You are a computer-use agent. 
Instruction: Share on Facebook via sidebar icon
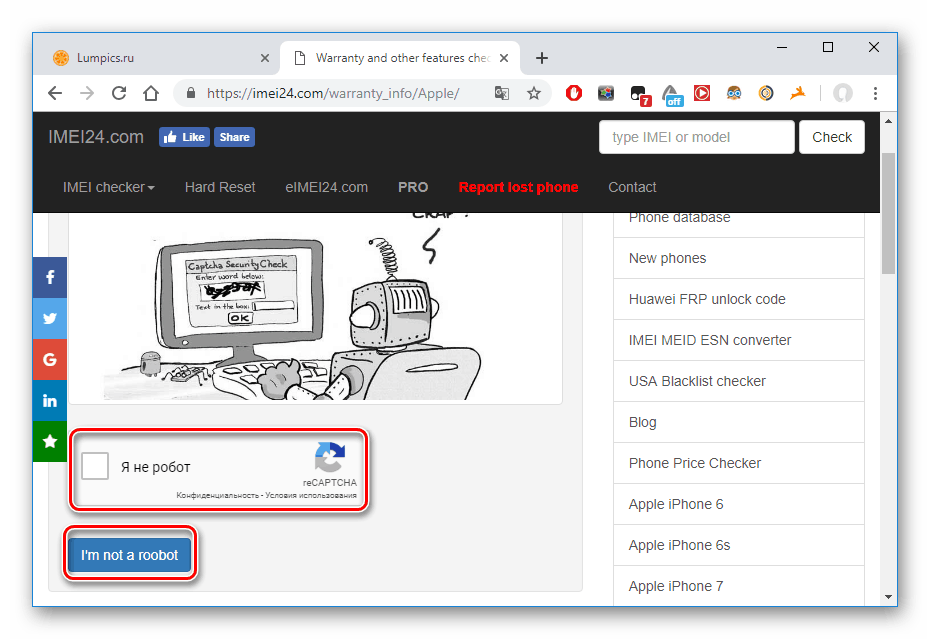50,277
